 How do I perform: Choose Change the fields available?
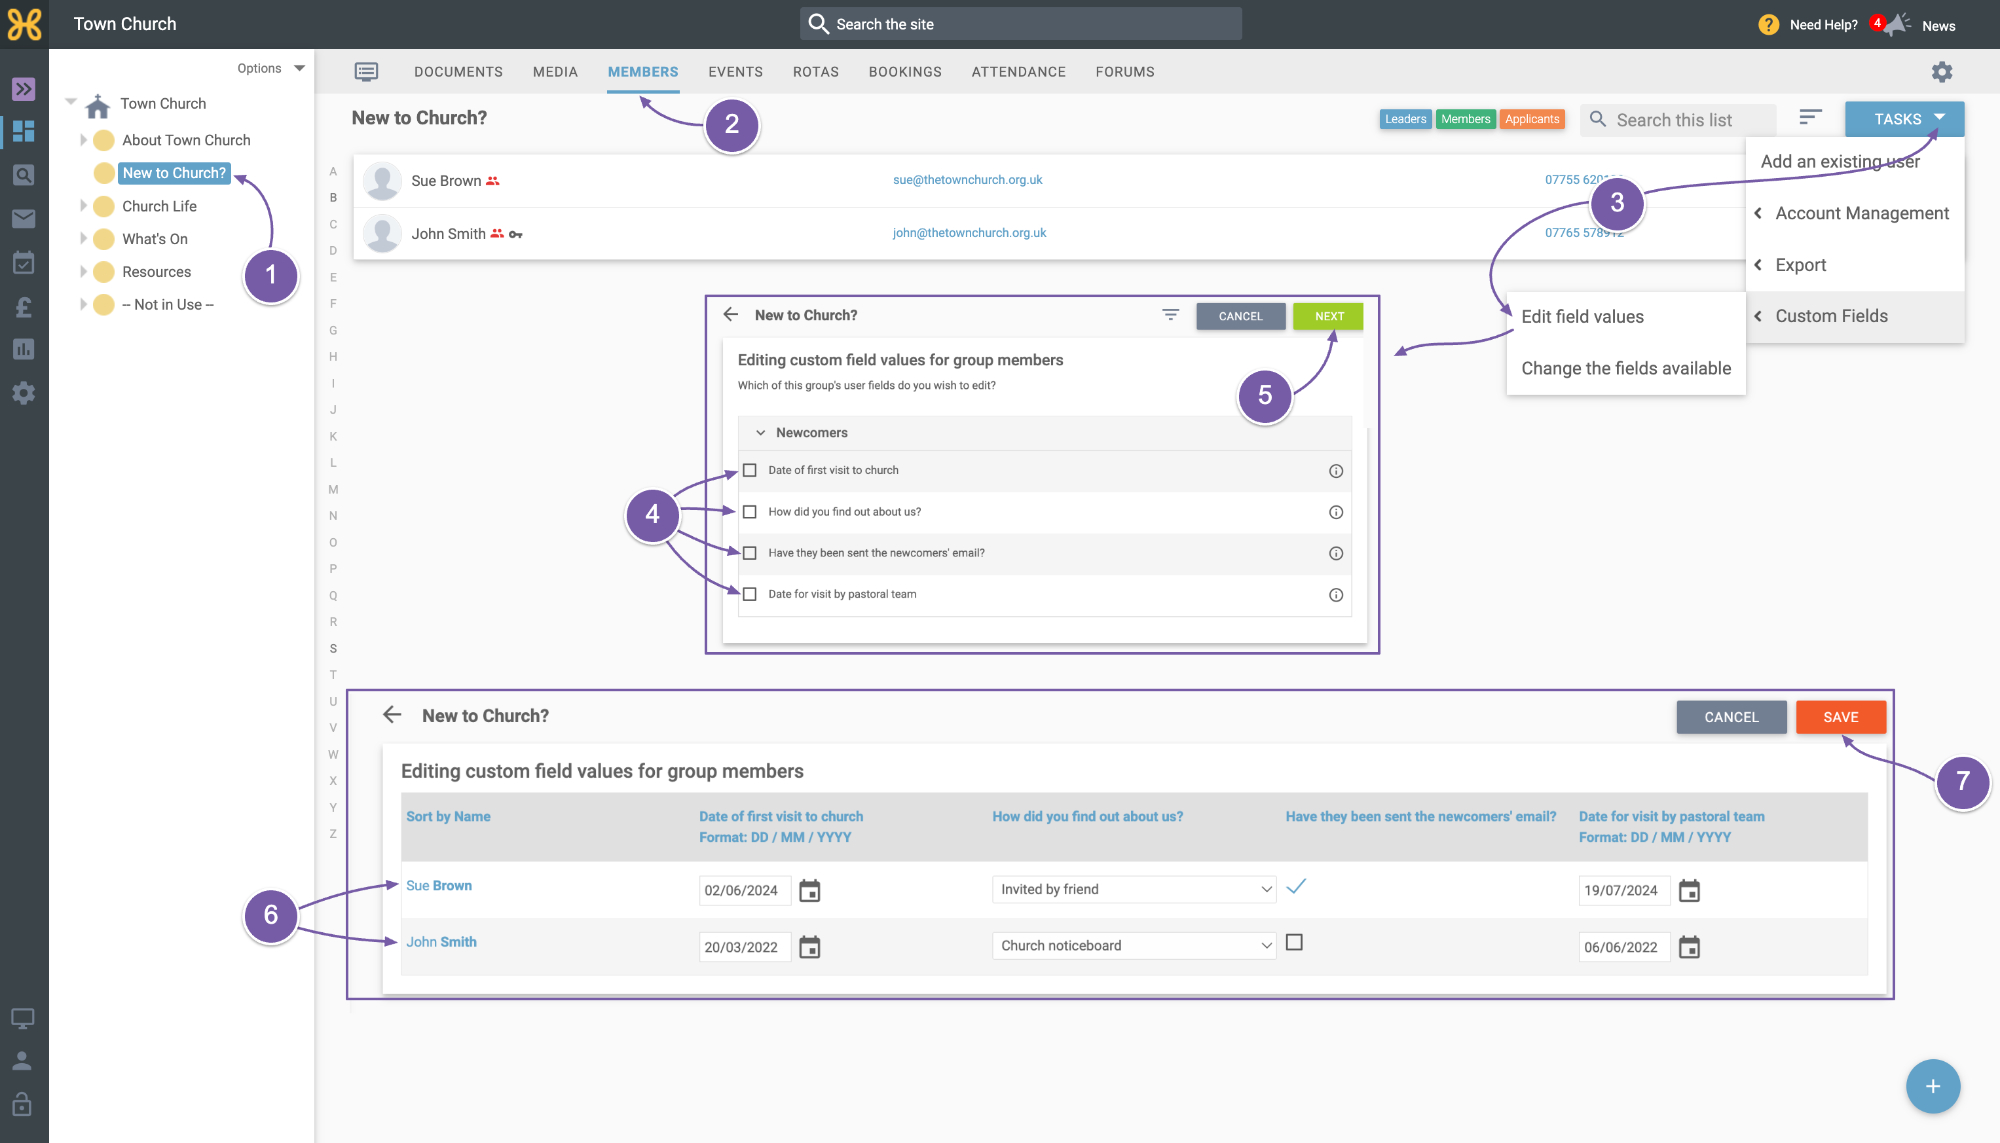(x=1626, y=369)
